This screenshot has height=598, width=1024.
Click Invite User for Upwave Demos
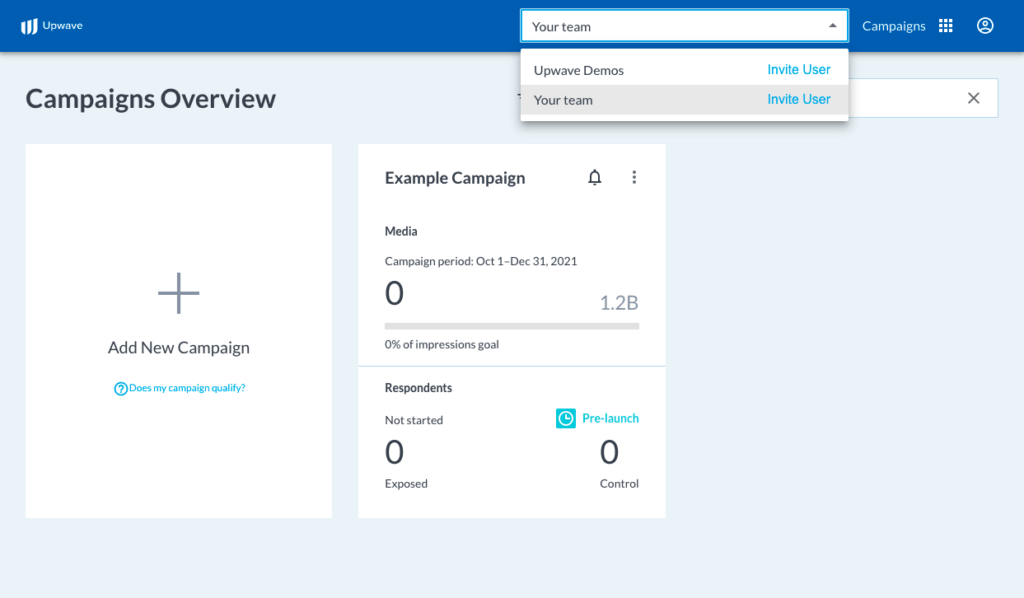[799, 69]
